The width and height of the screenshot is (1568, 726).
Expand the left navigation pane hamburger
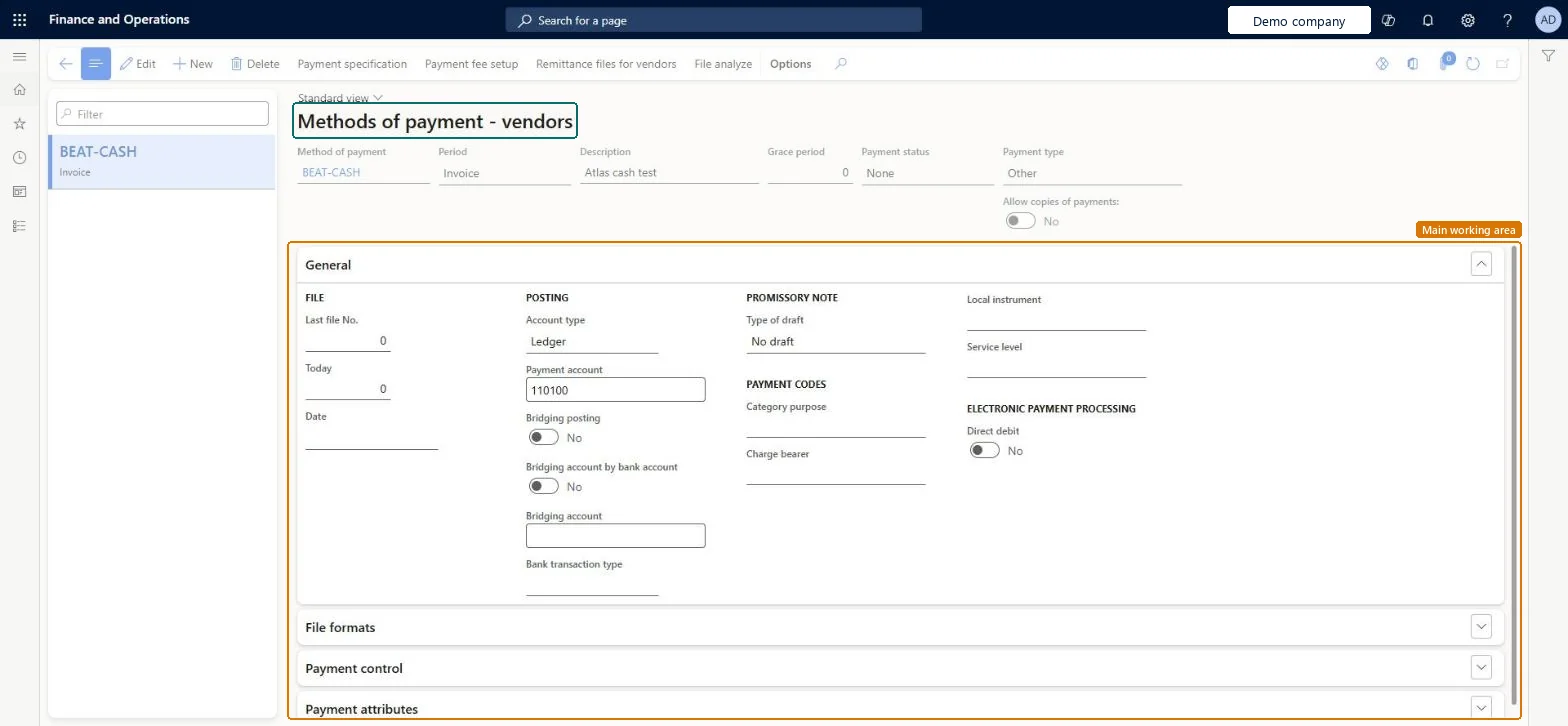click(x=19, y=57)
